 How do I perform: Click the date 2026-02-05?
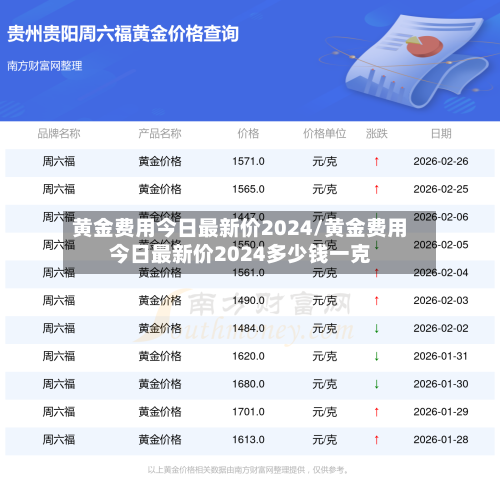pyautogui.click(x=441, y=245)
